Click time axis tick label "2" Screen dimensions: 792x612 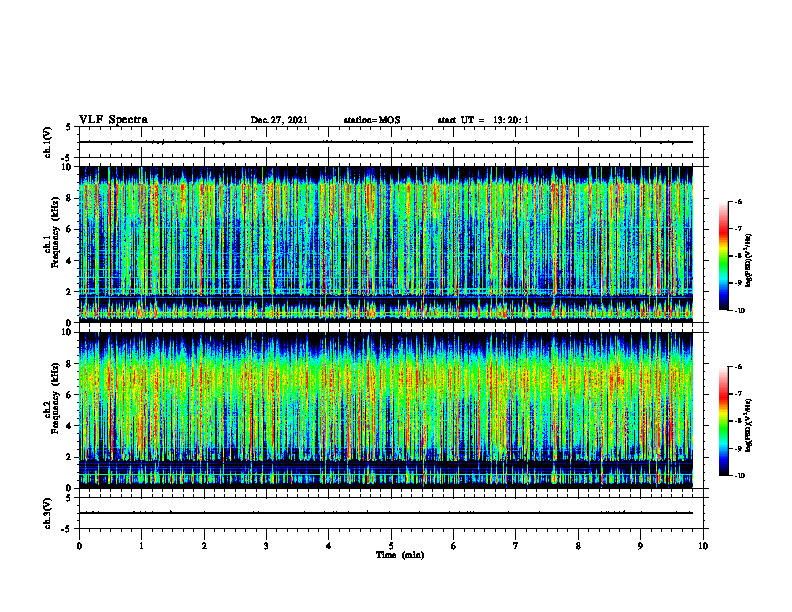coord(204,546)
